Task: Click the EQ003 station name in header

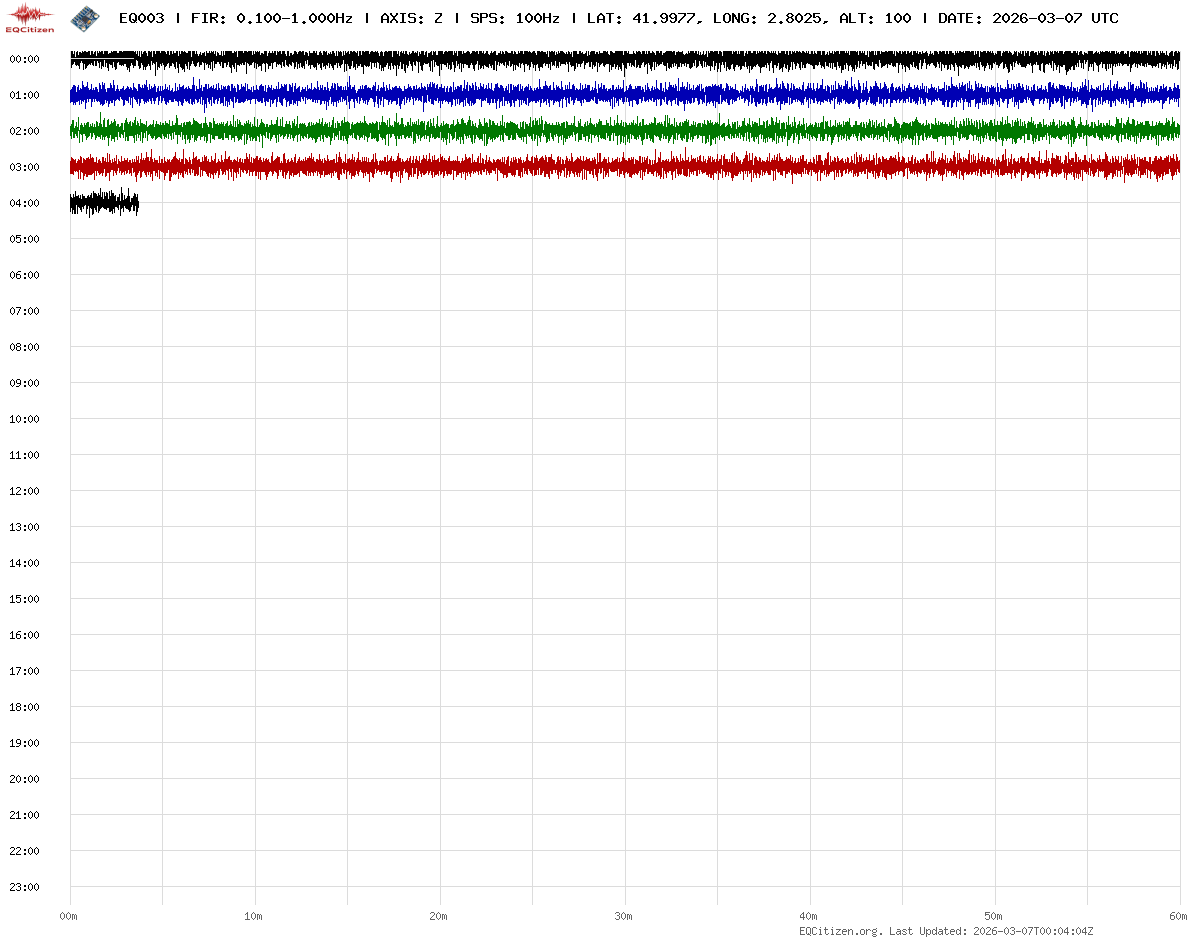Action: tap(141, 18)
